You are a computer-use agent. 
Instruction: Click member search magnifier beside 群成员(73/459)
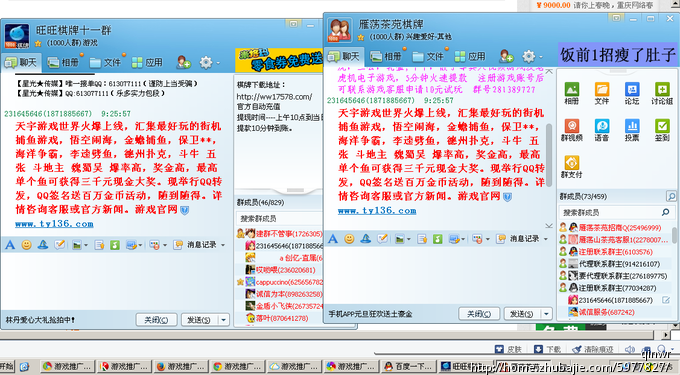click(671, 196)
